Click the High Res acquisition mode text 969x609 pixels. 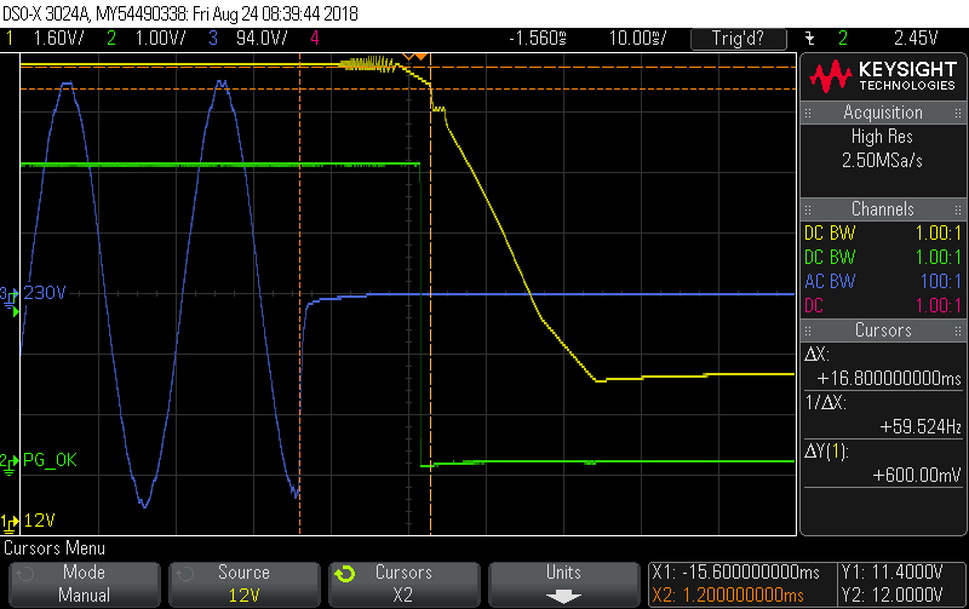pyautogui.click(x=882, y=136)
